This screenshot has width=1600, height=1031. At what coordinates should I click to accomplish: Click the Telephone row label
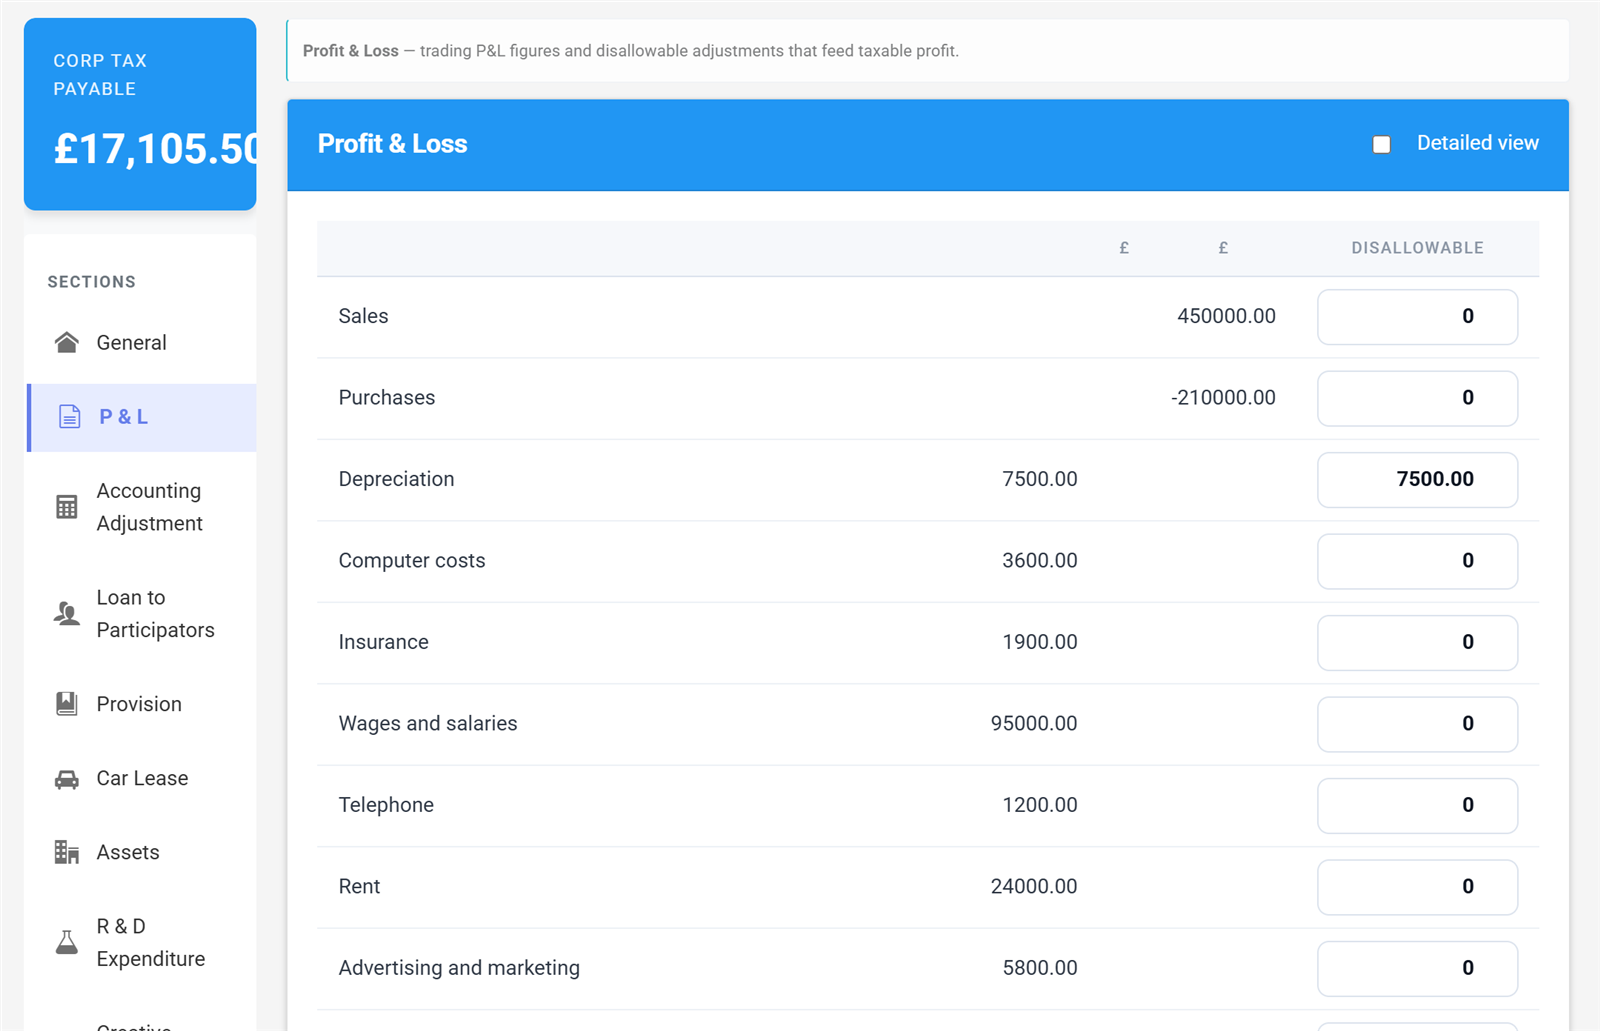[x=386, y=805]
